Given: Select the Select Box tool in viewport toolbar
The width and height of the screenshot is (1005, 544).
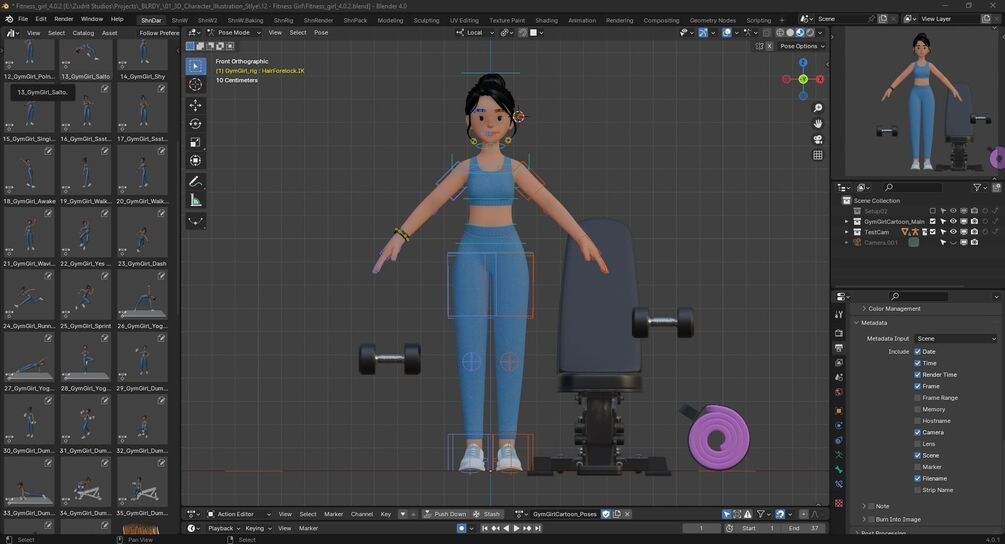Looking at the screenshot, I should (x=195, y=66).
